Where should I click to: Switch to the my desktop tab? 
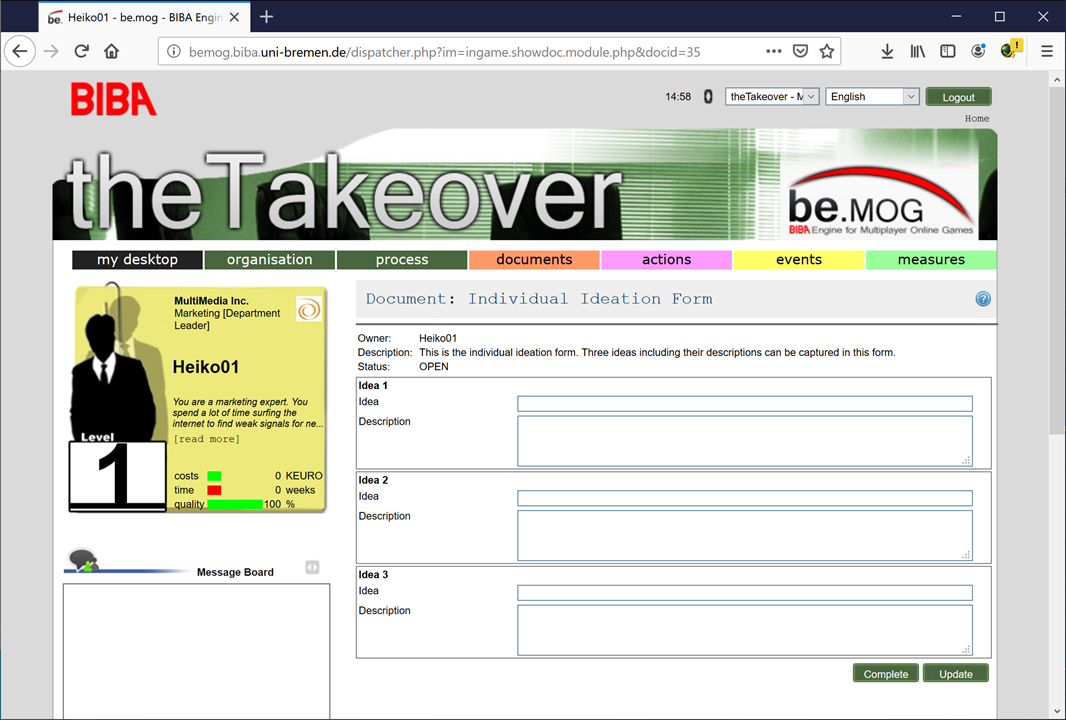137,260
